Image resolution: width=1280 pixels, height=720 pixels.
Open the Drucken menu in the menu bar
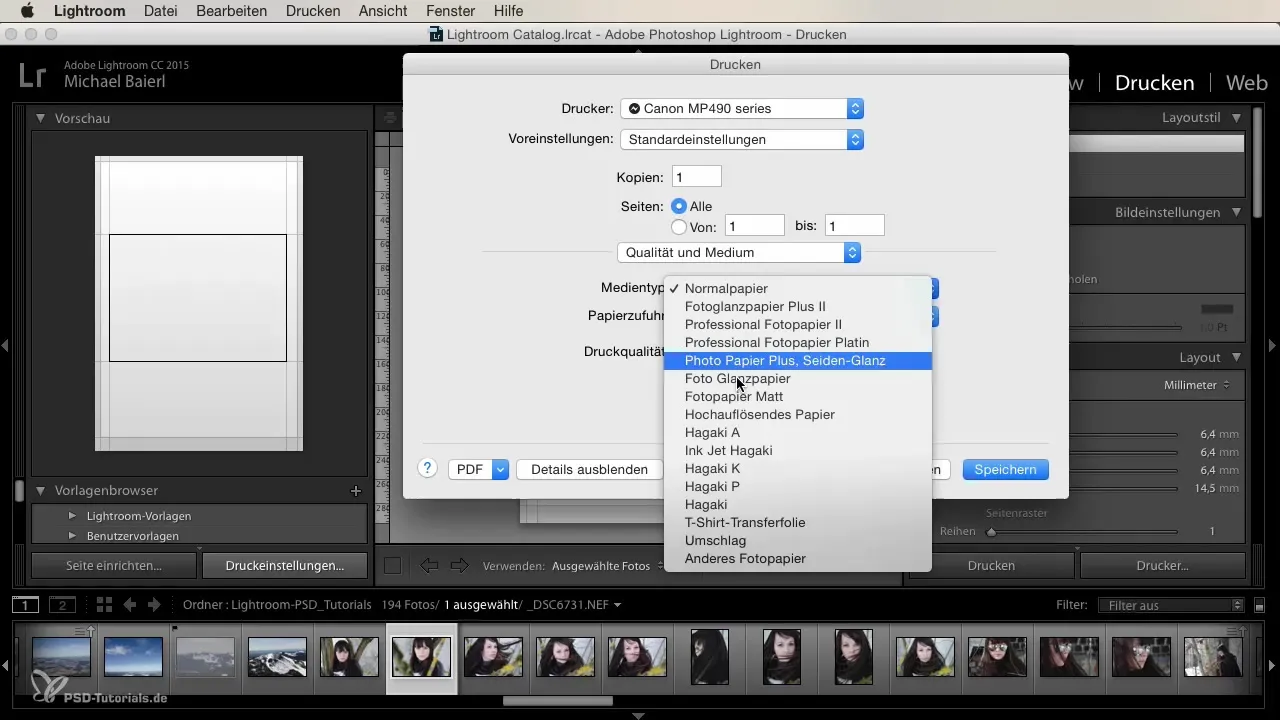click(x=313, y=11)
